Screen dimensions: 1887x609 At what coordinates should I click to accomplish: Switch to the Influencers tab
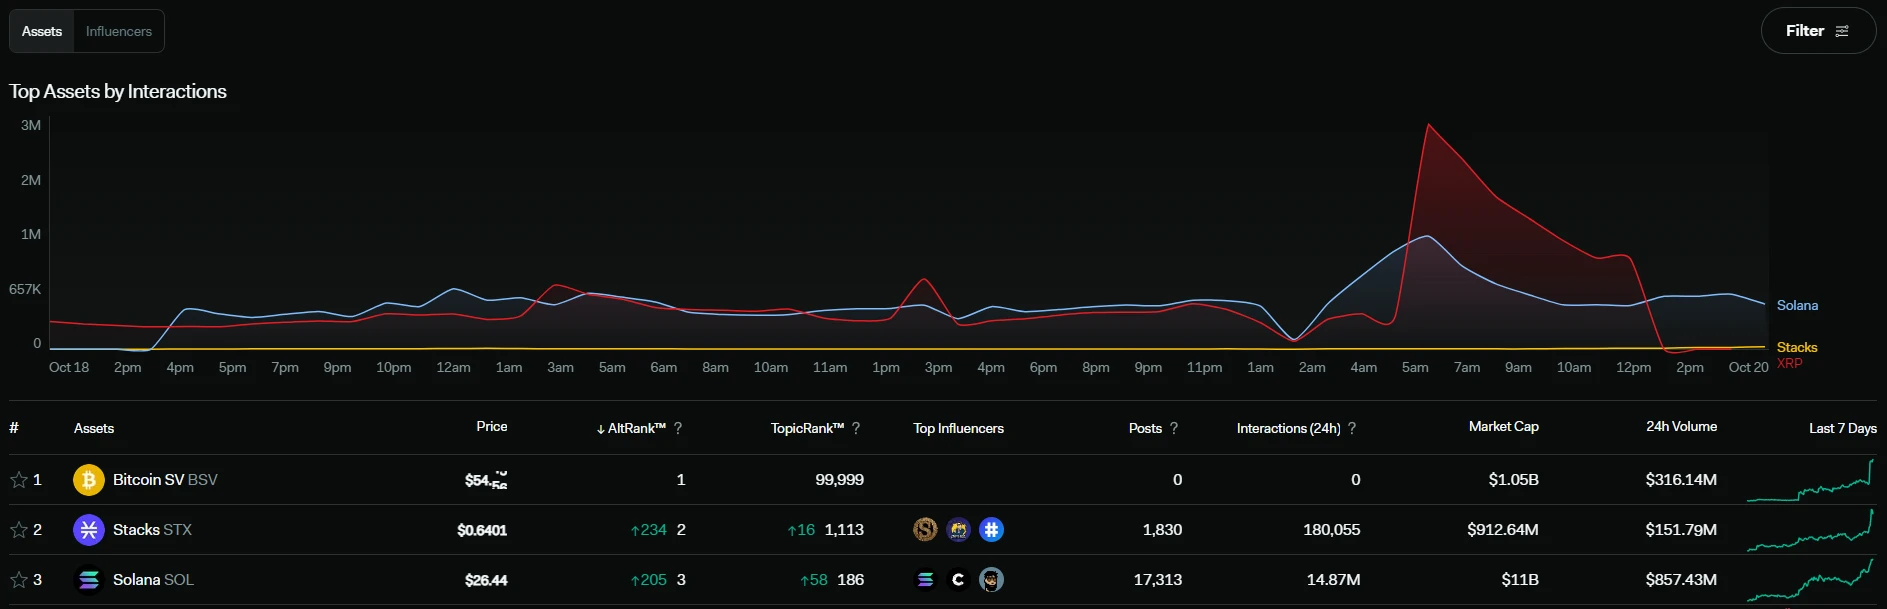pos(119,31)
